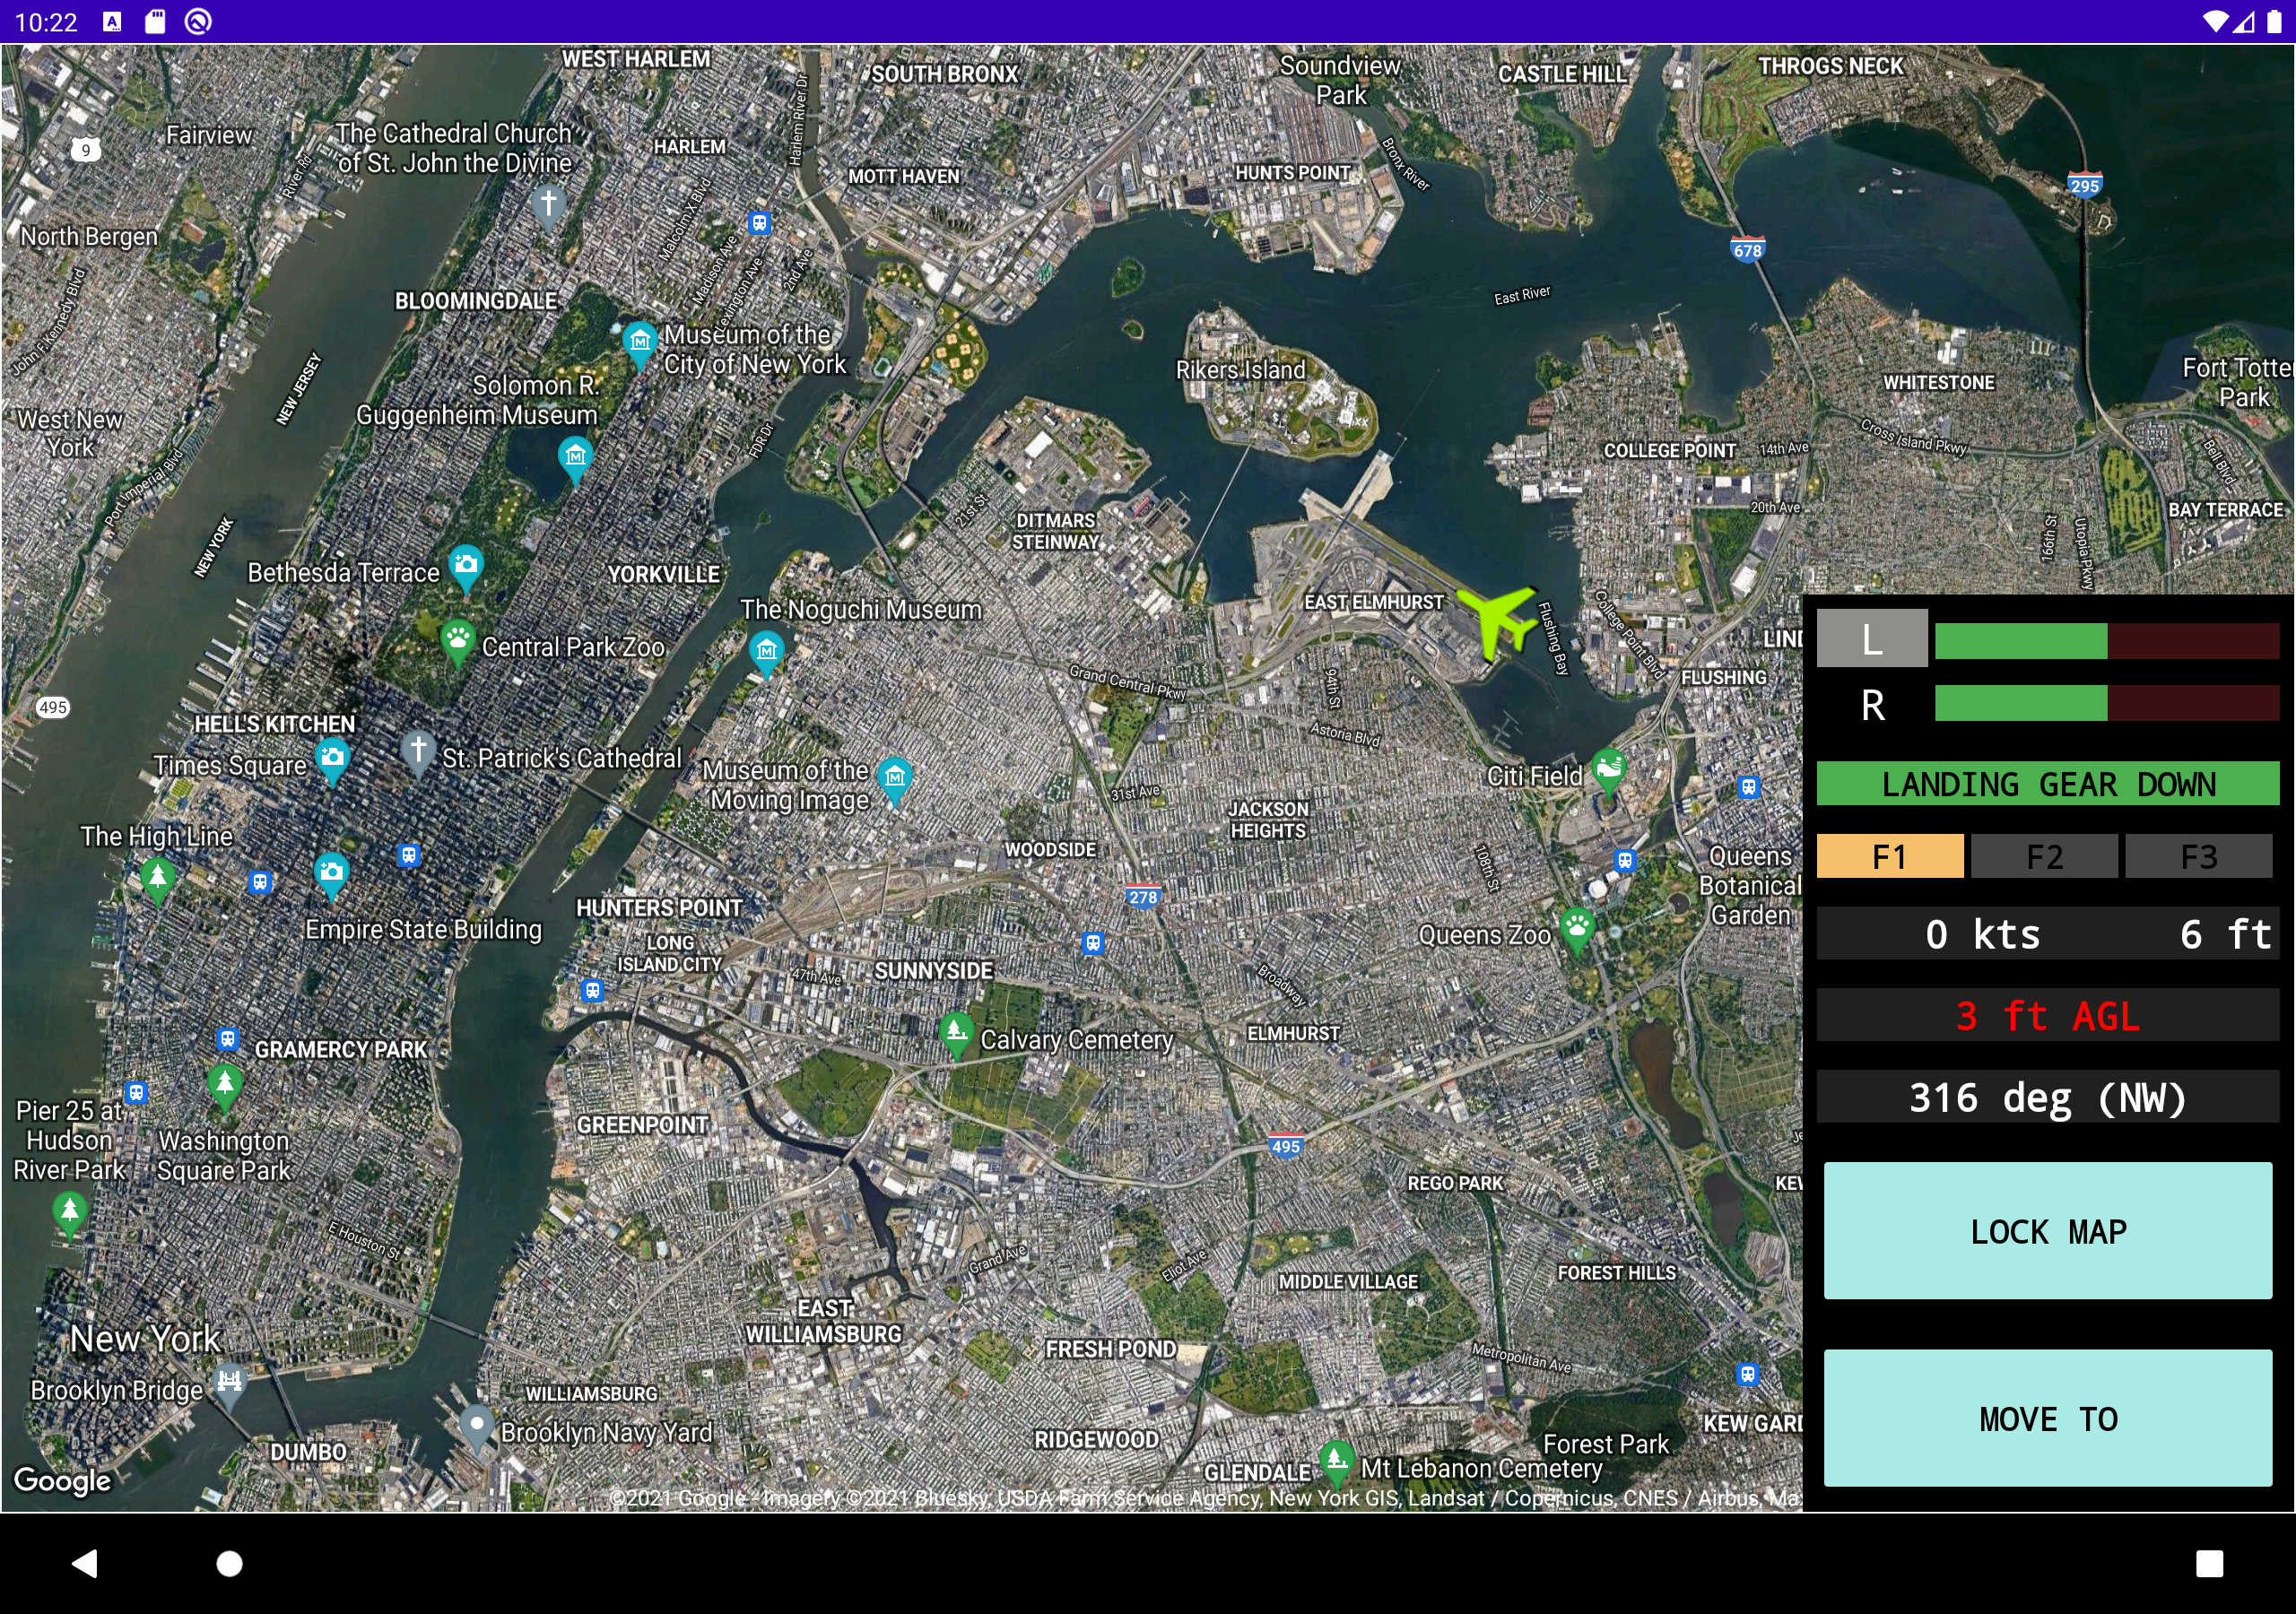The image size is (2296, 1614).
Task: Tap the 6 ft altitude readout
Action: [x=2224, y=934]
